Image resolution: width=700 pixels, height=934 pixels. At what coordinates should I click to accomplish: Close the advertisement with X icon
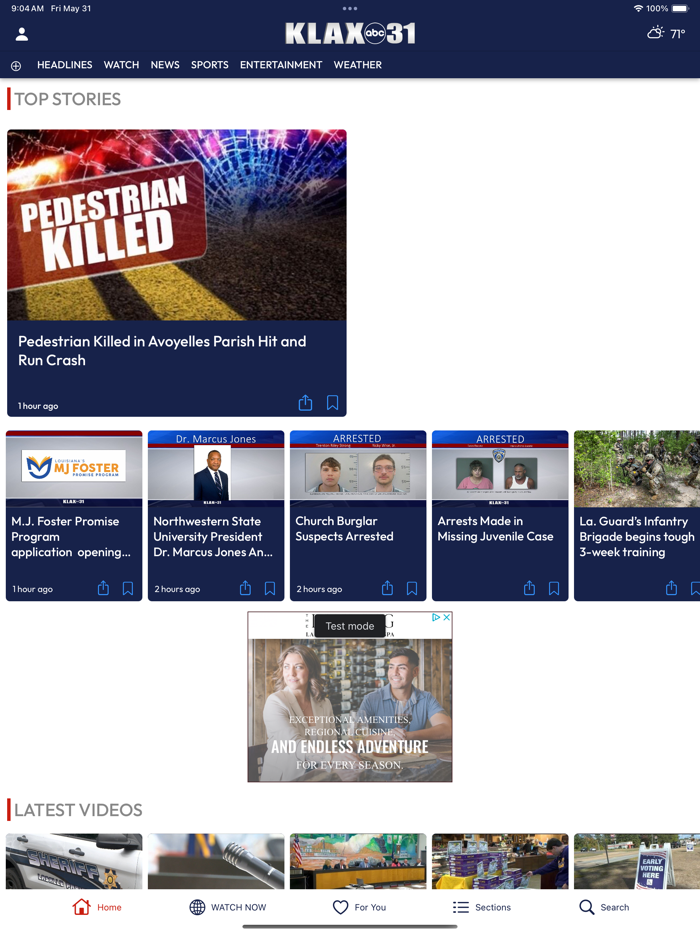tap(446, 618)
